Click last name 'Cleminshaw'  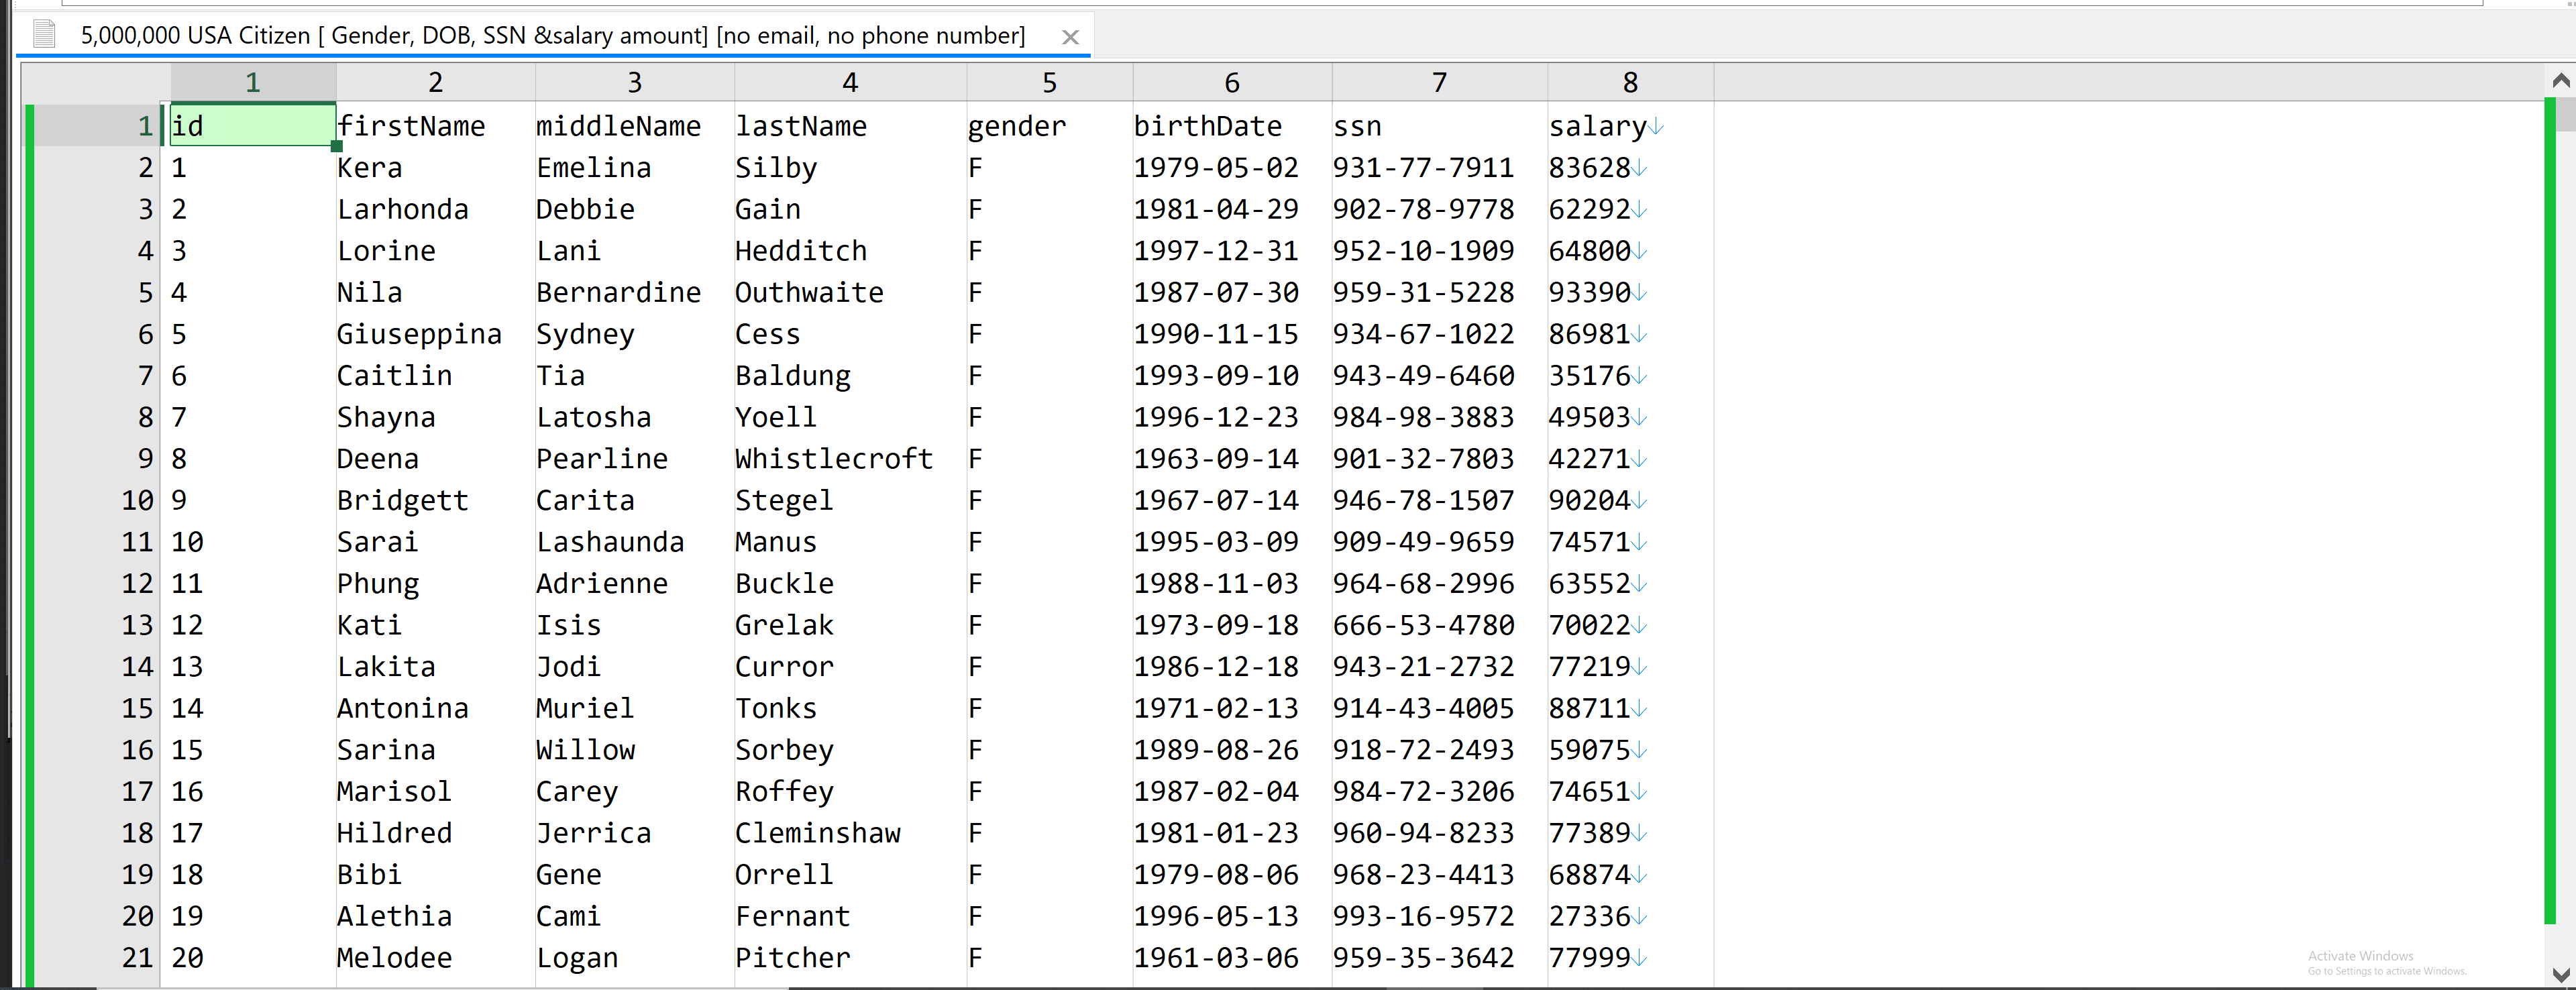click(818, 833)
